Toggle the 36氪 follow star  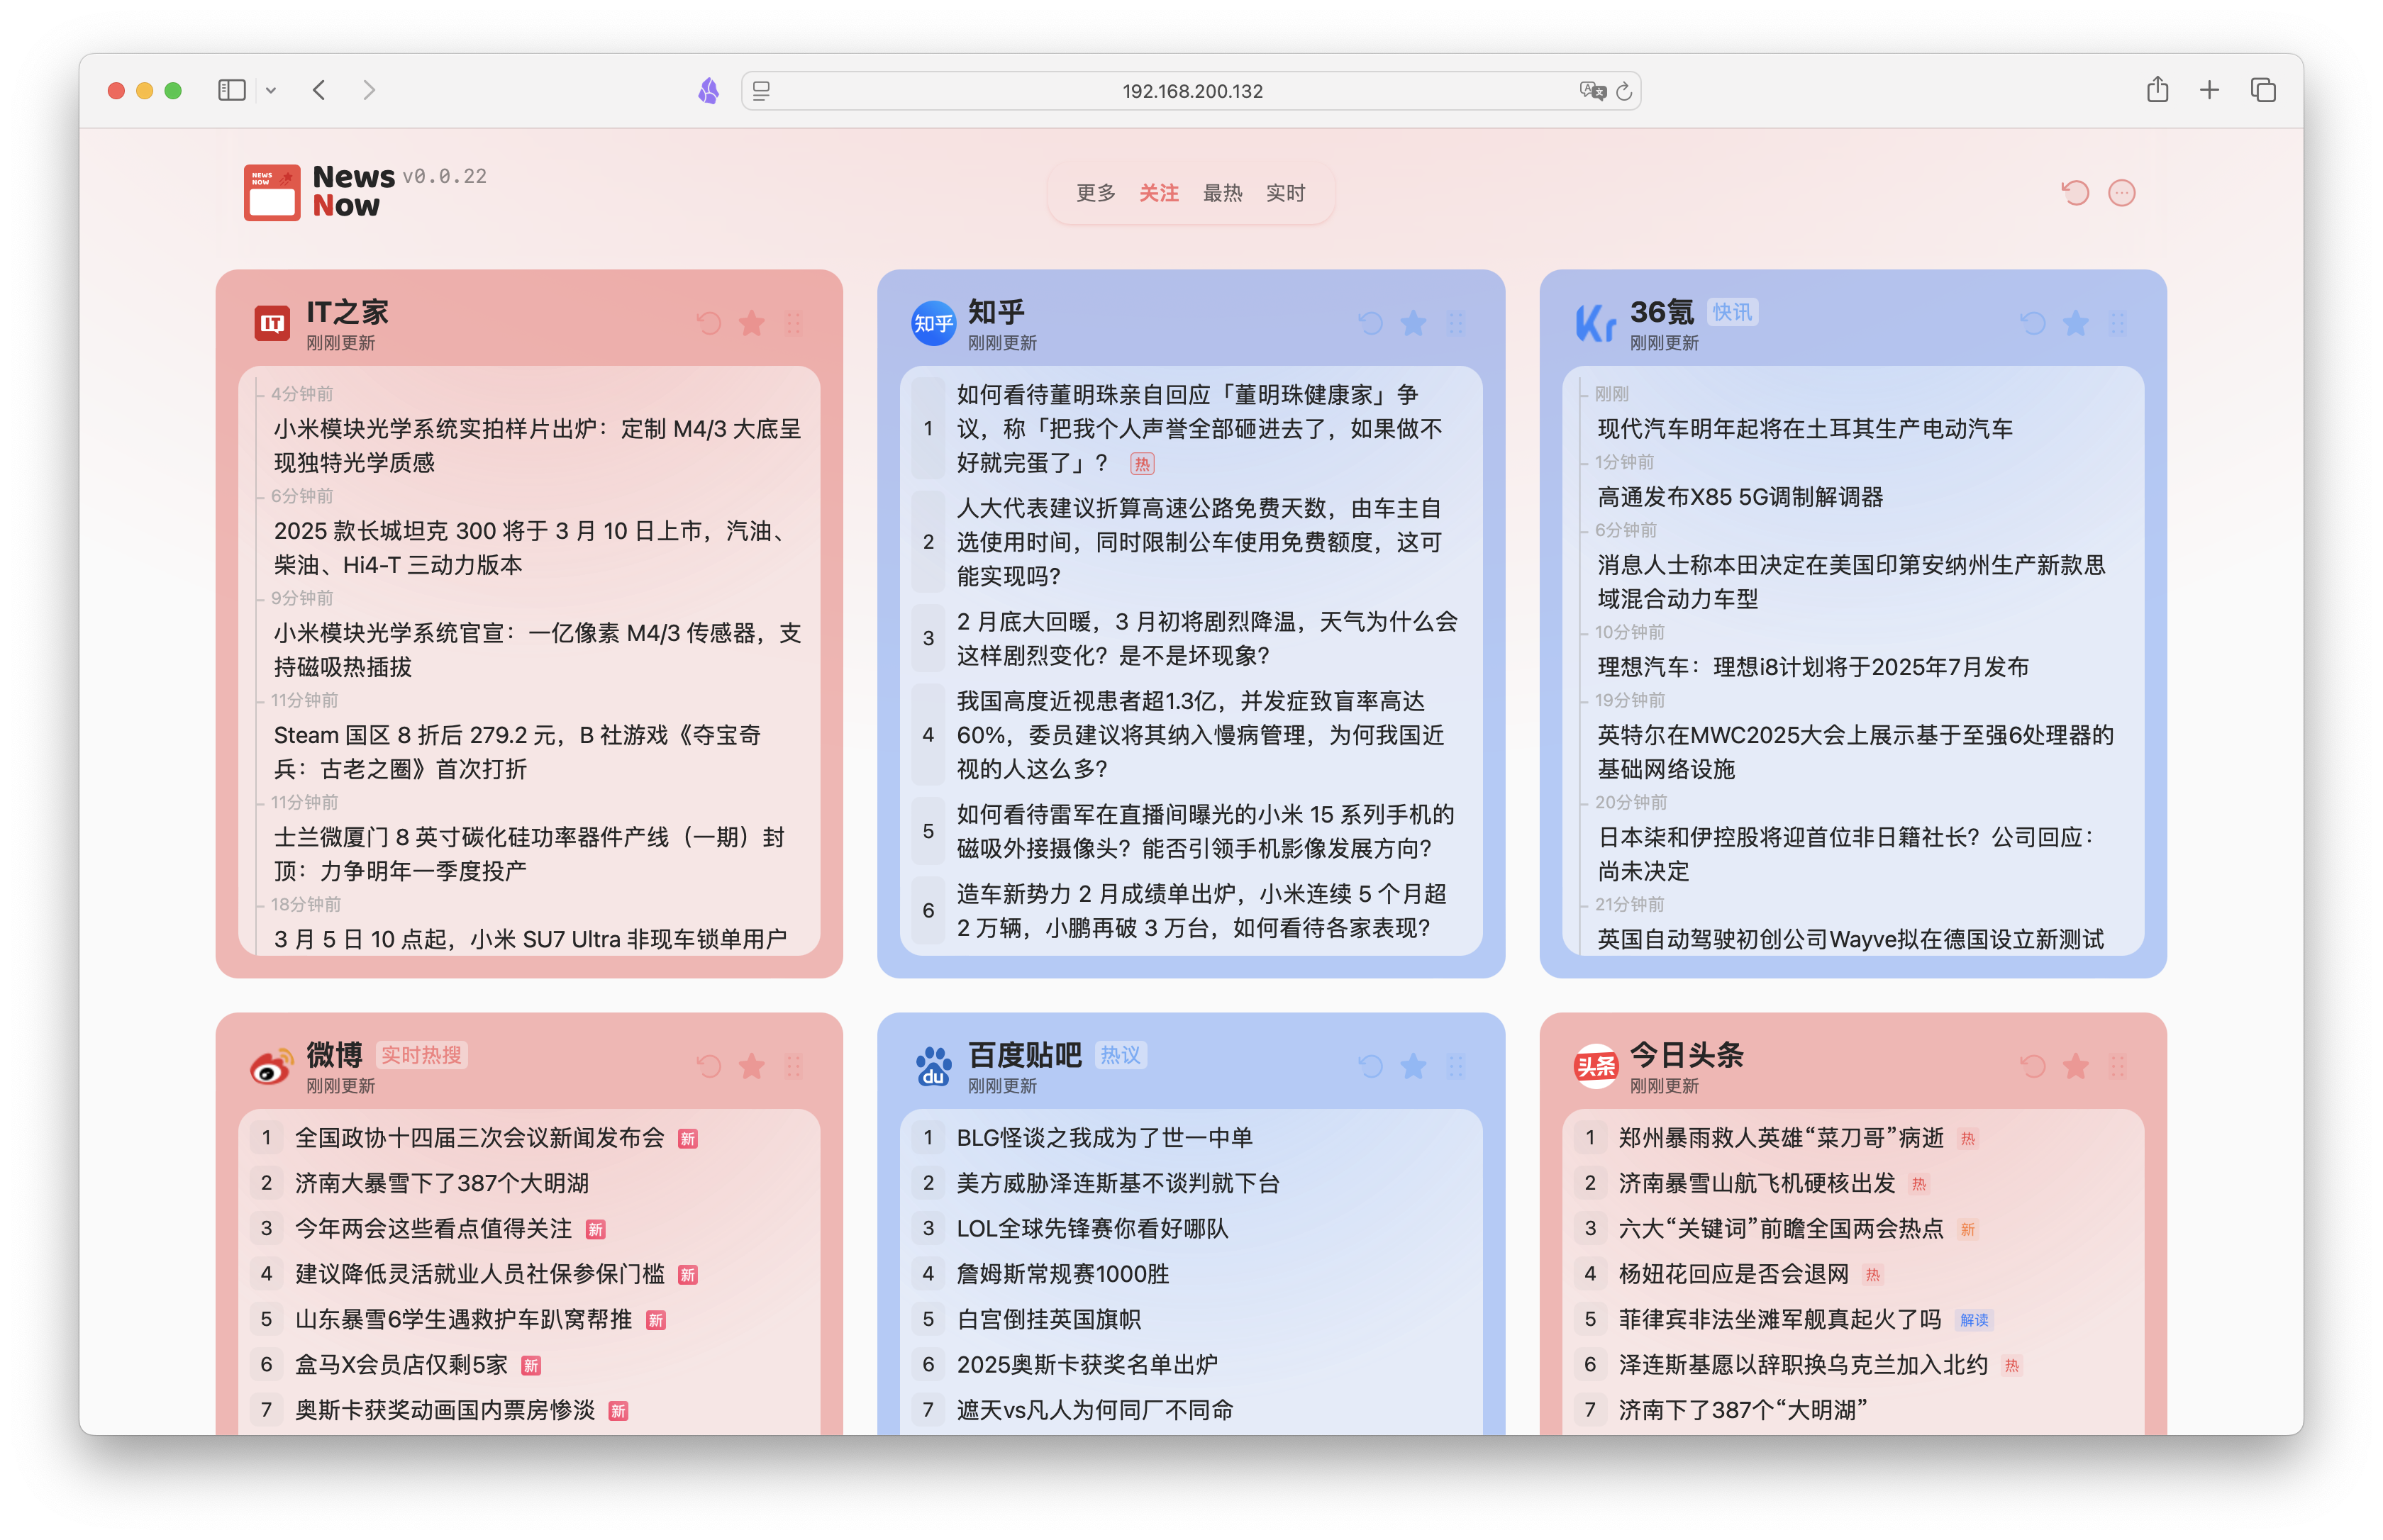2075,323
